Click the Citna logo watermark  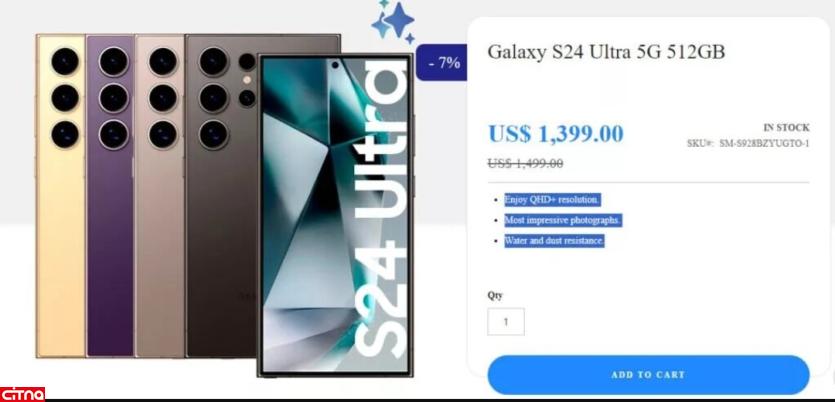22,394
